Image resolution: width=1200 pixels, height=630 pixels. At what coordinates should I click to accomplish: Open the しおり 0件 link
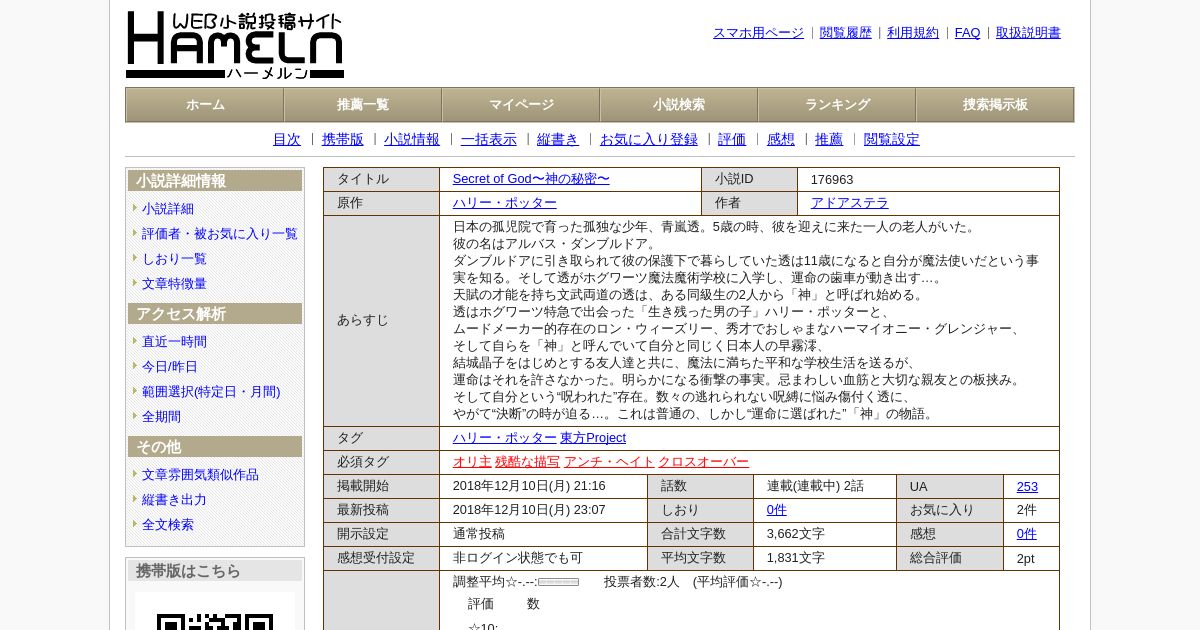click(777, 510)
